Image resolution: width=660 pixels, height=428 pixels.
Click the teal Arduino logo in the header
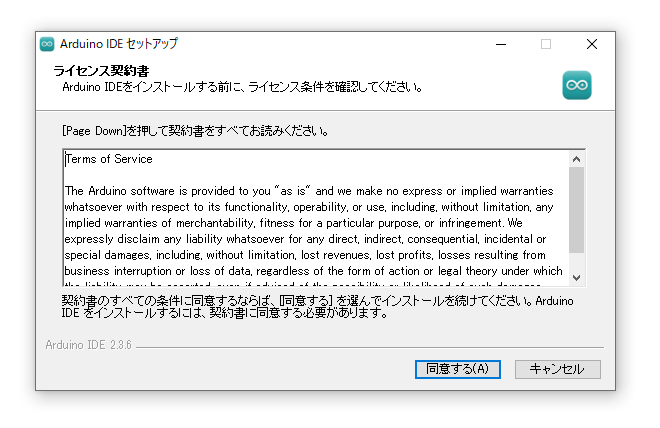click(577, 85)
